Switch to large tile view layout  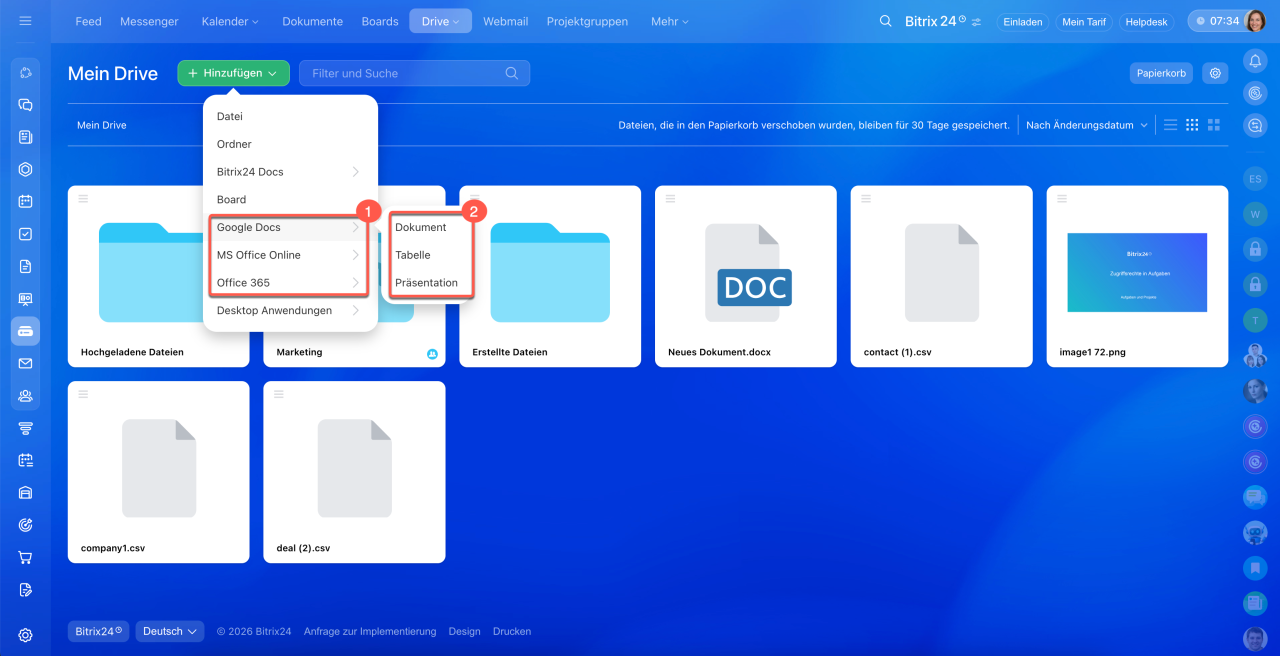[1214, 125]
